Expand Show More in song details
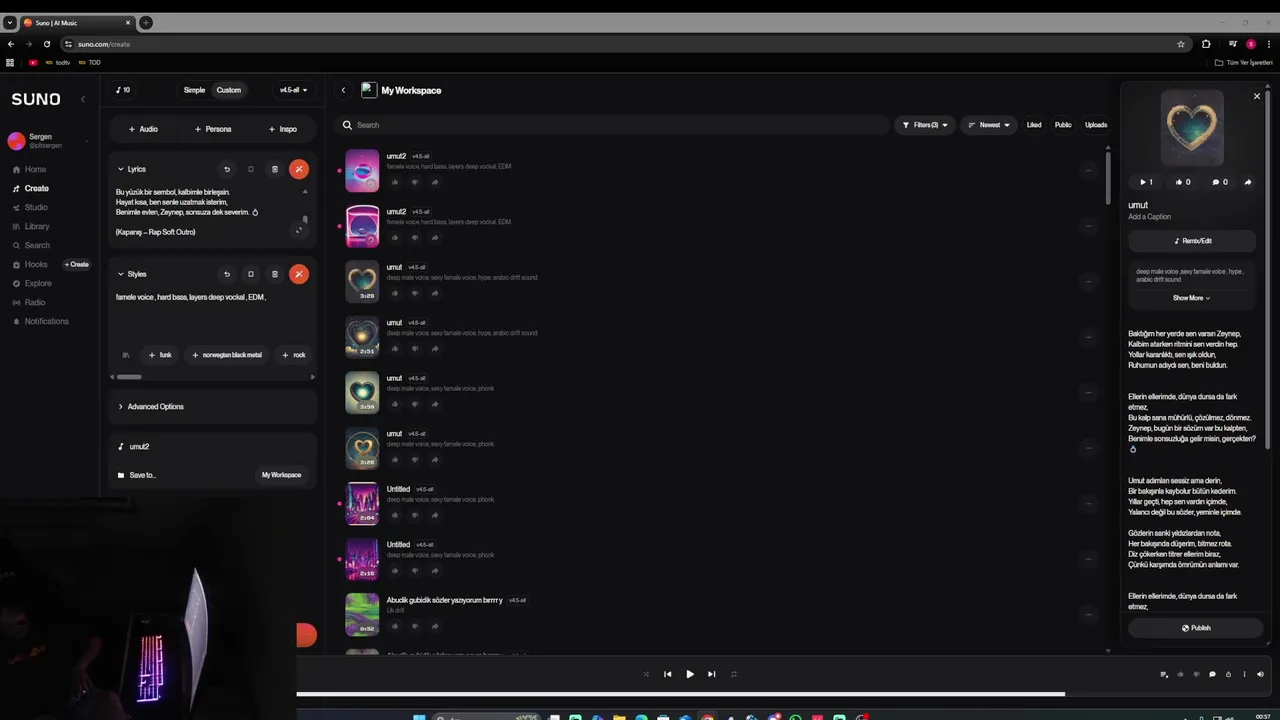The height and width of the screenshot is (720, 1280). tap(1191, 298)
